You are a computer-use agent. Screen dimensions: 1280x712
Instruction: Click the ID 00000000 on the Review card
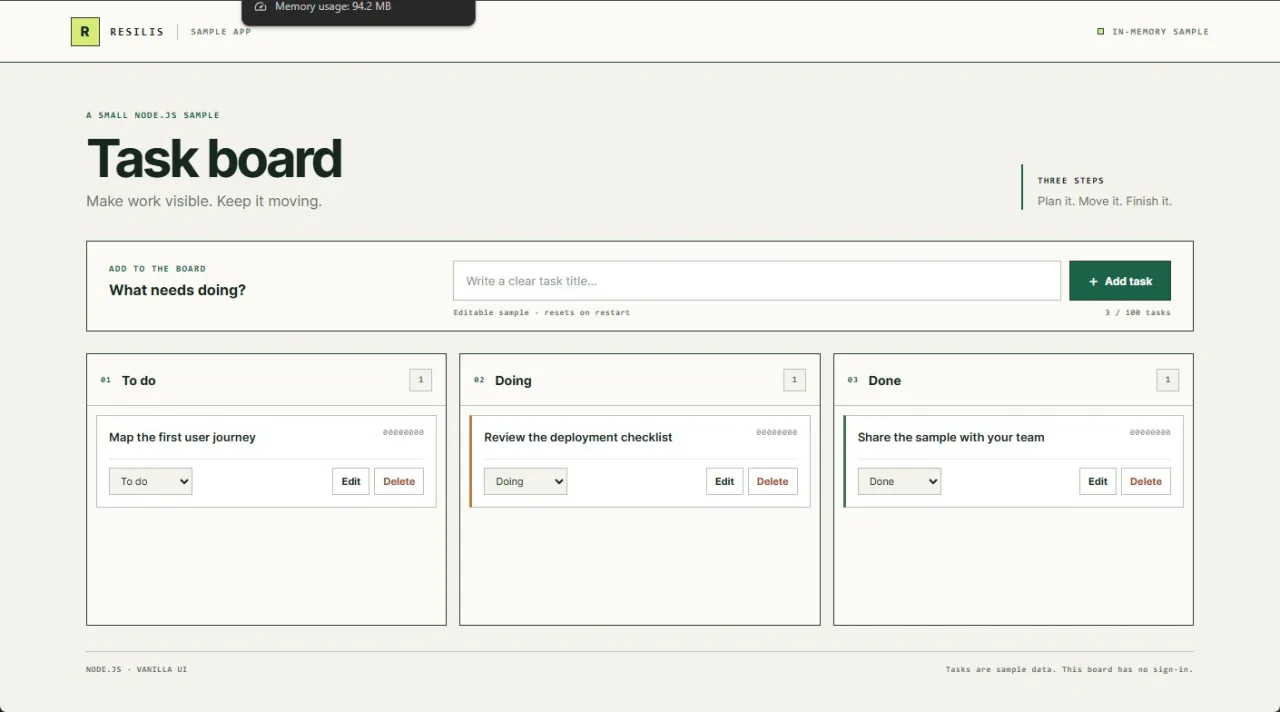click(777, 432)
